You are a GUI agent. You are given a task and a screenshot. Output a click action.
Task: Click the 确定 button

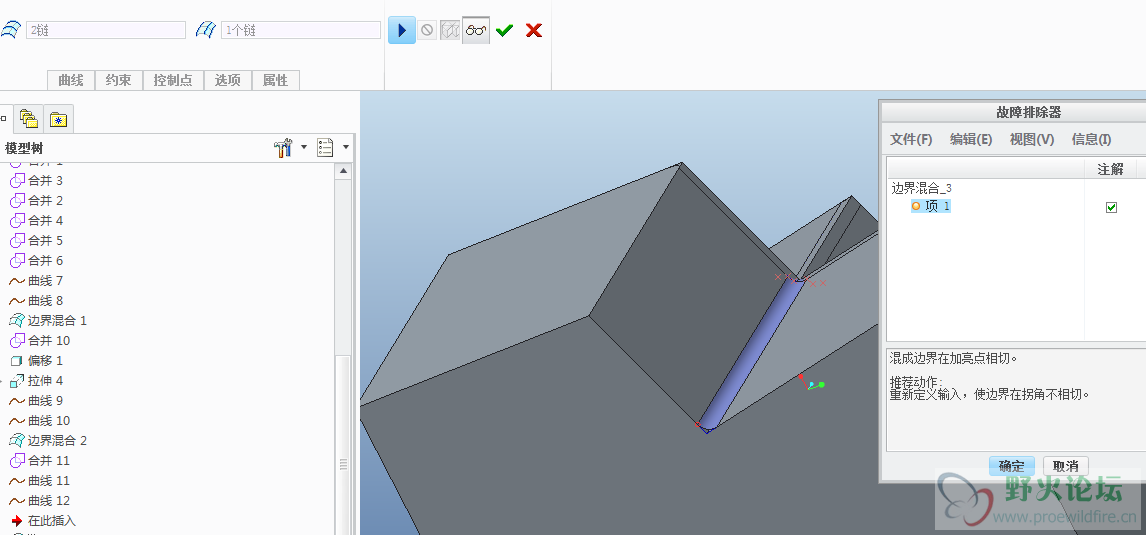click(1011, 466)
